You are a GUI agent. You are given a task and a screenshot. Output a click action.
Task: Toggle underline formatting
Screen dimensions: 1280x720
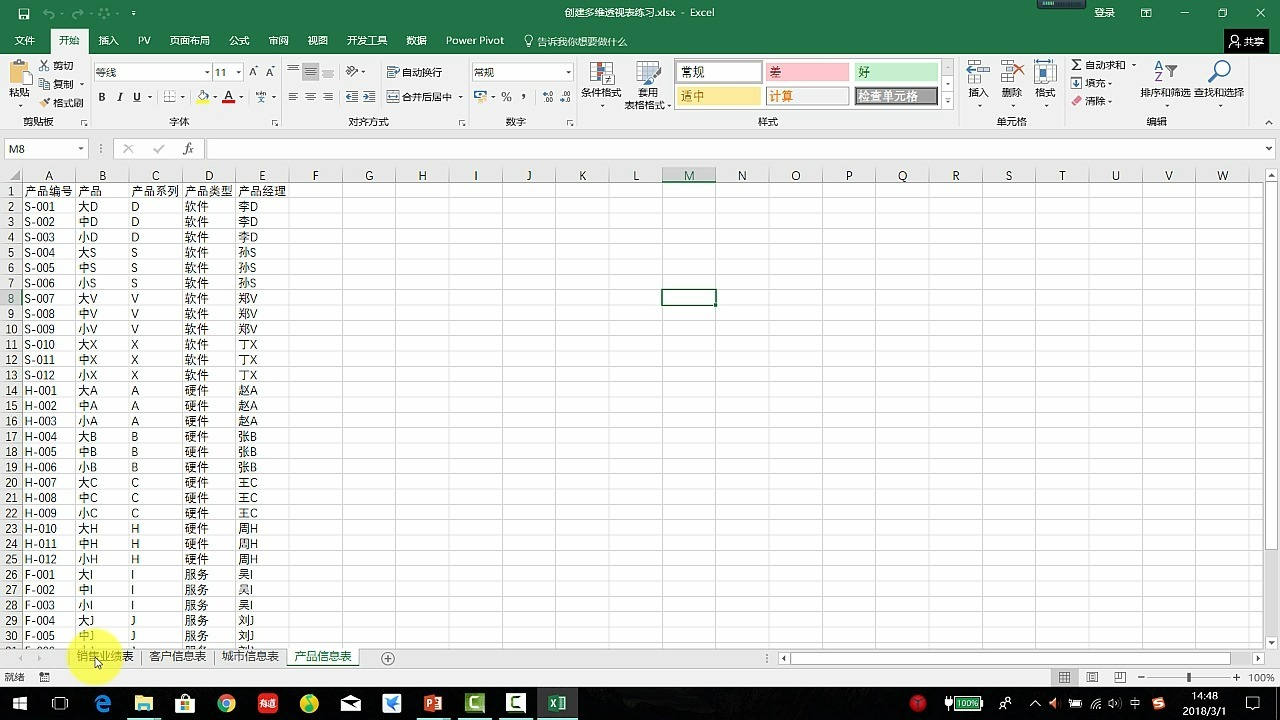[135, 97]
